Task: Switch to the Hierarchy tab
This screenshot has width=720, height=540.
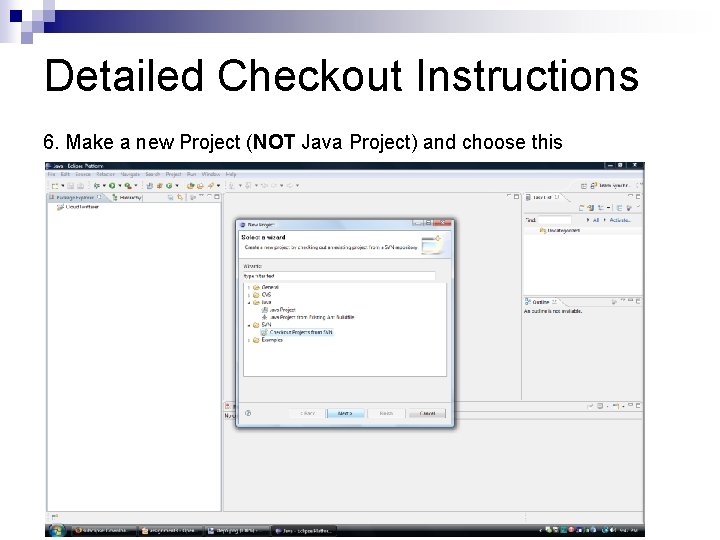Action: click(127, 197)
